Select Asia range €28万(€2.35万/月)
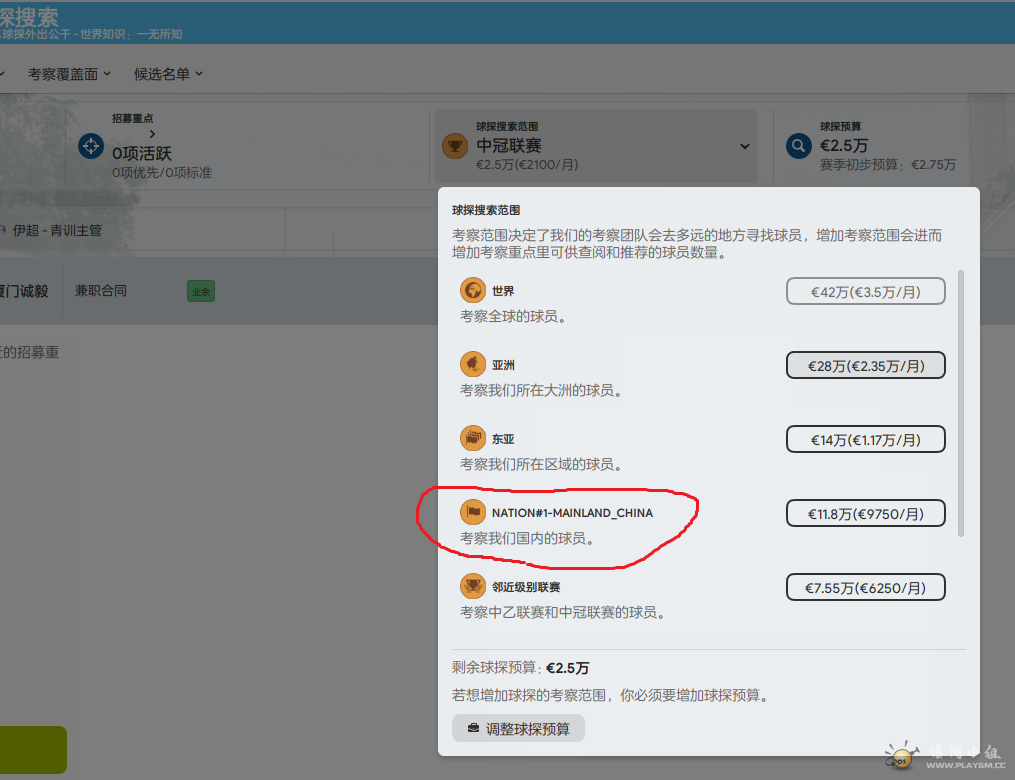 pos(865,365)
